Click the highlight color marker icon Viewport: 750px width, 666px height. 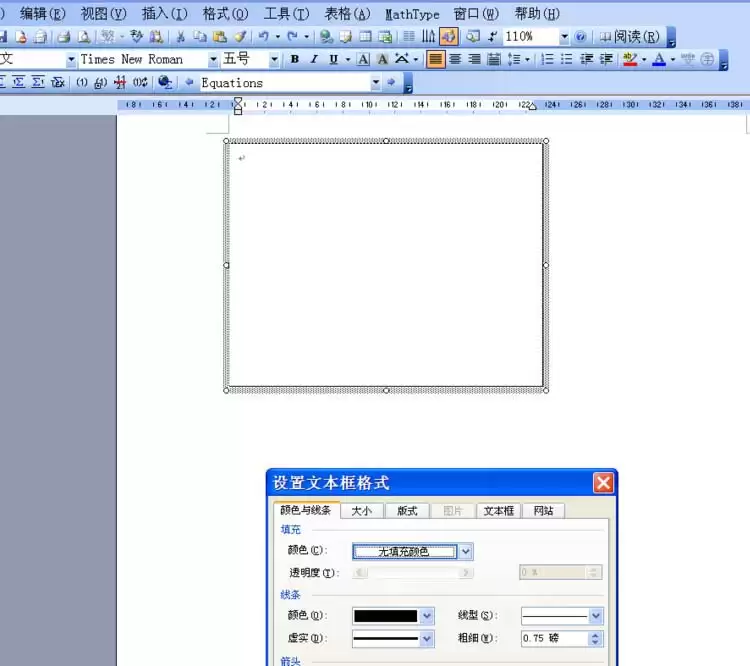pyautogui.click(x=630, y=59)
